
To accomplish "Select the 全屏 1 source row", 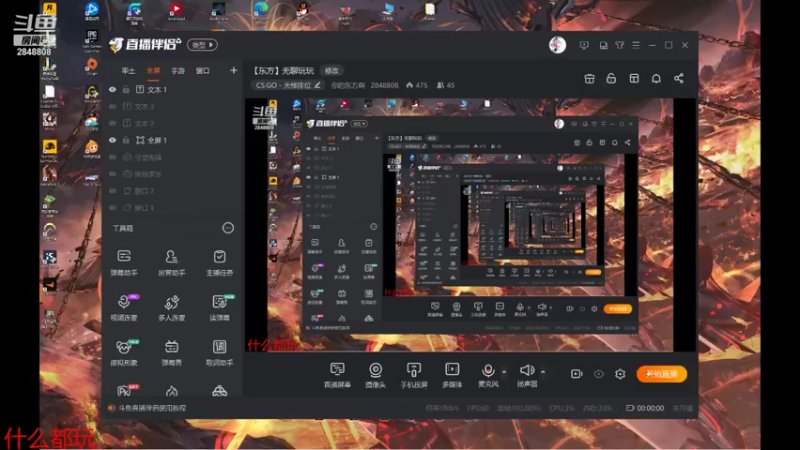I will click(172, 140).
